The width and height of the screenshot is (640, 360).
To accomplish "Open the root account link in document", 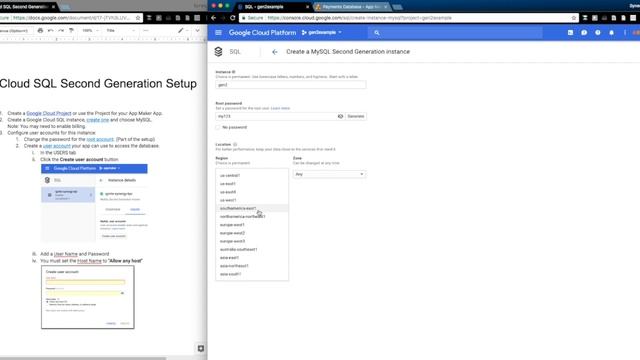I will (100, 140).
